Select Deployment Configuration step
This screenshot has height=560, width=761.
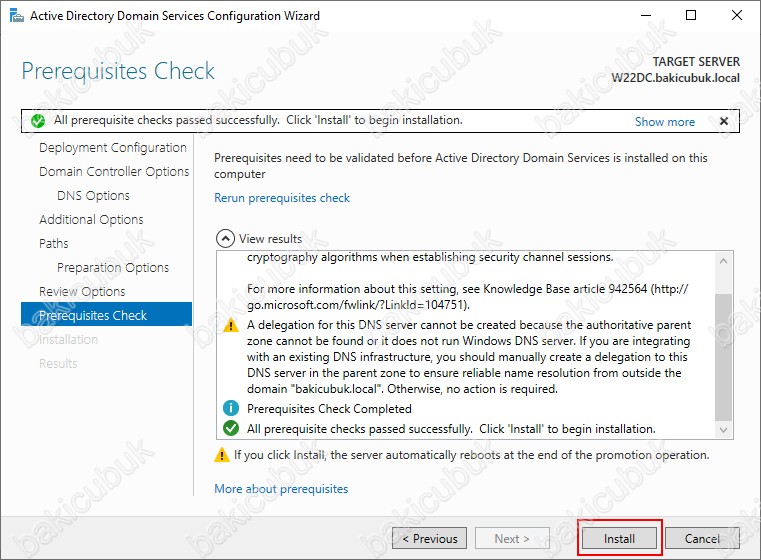click(113, 148)
